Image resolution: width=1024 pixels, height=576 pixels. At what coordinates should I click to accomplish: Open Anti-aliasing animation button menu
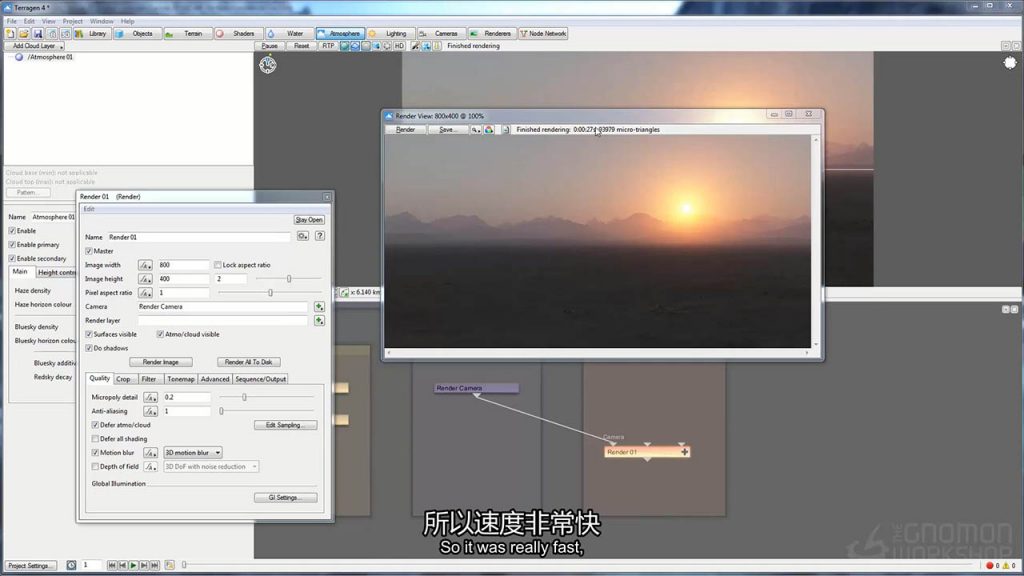pyautogui.click(x=150, y=411)
